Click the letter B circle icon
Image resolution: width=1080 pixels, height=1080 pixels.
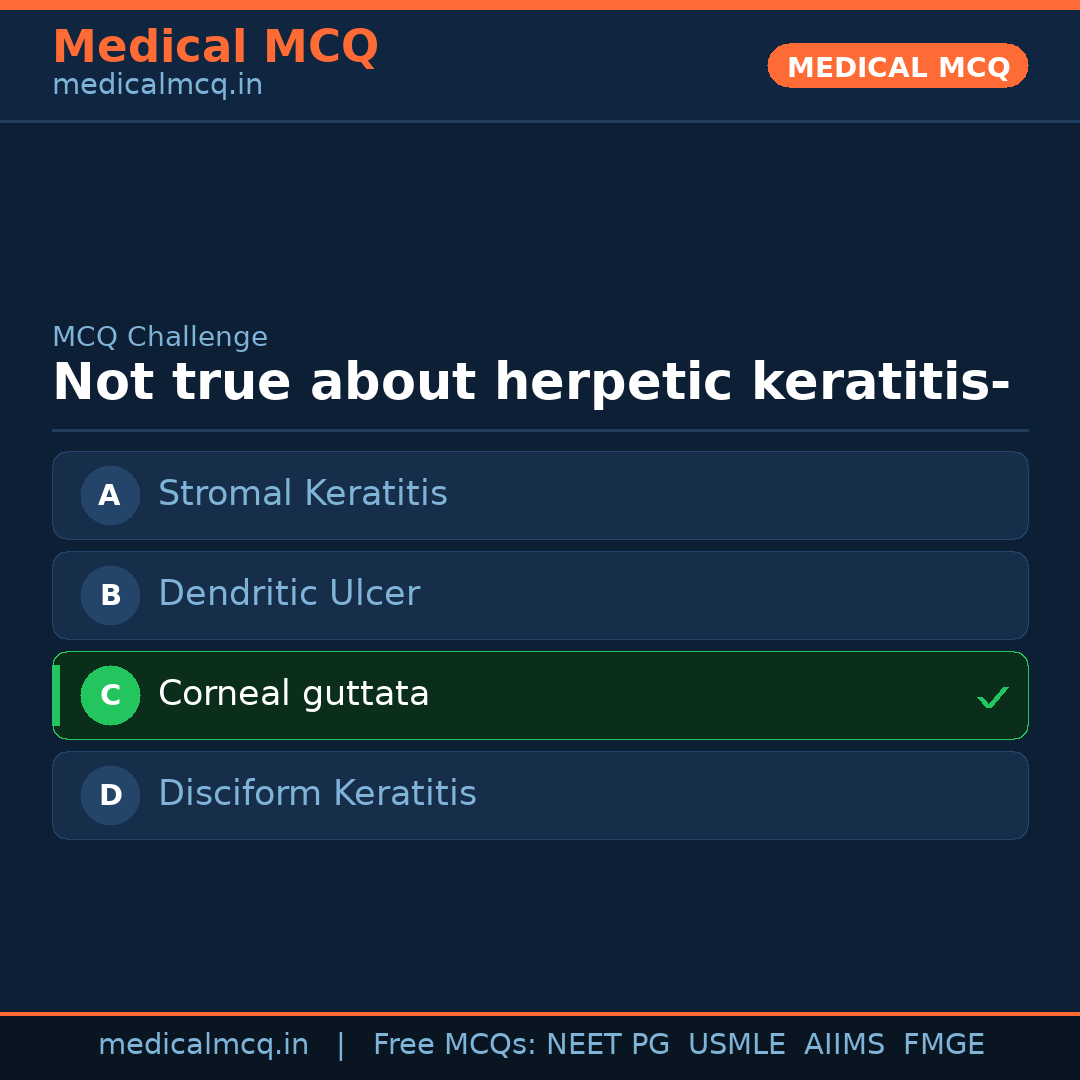(110, 595)
